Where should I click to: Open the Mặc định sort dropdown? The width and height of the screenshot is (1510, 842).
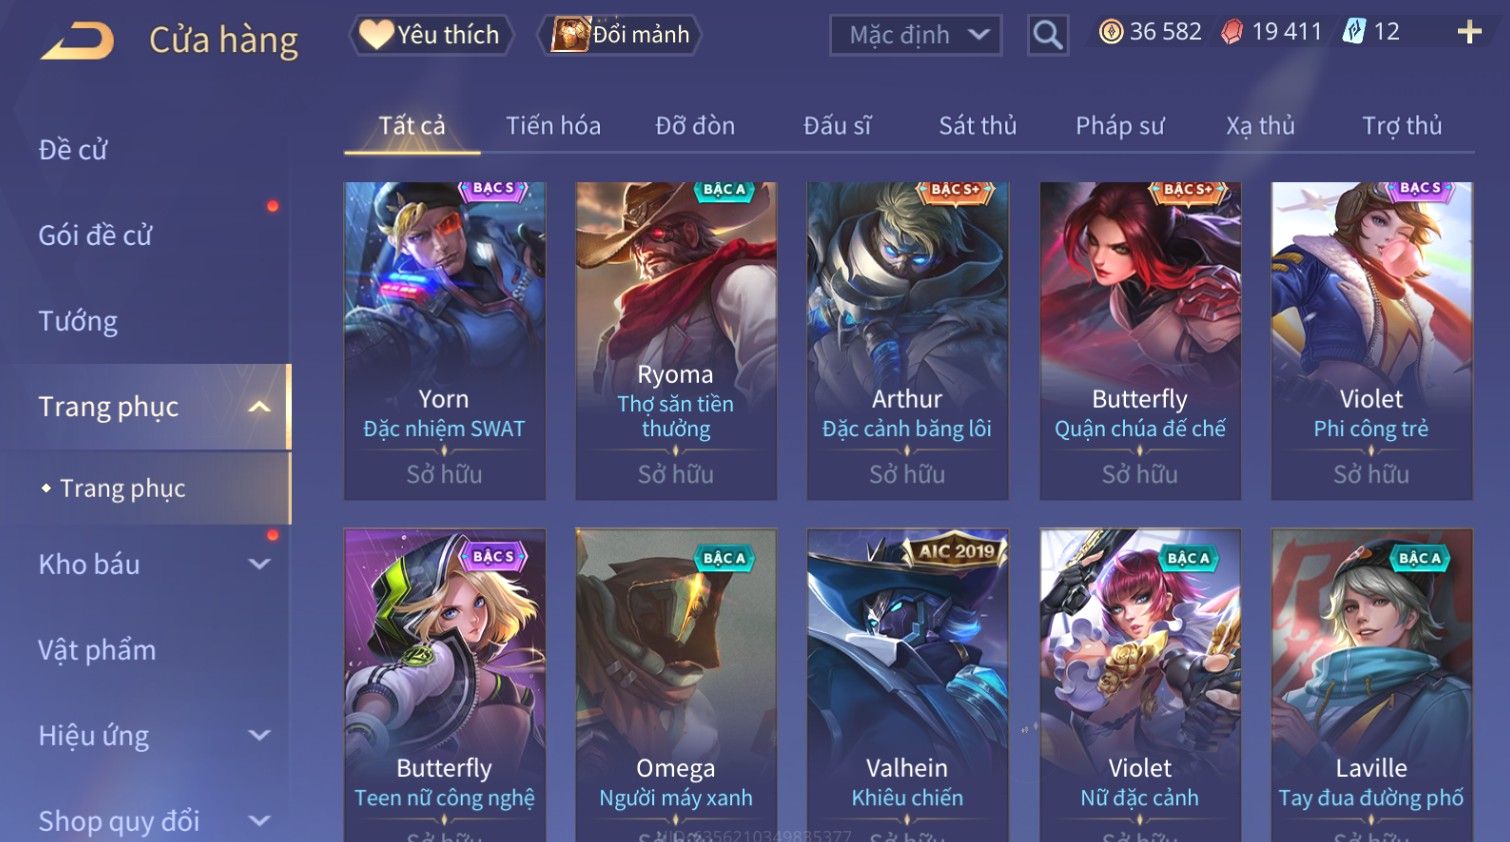coord(916,35)
